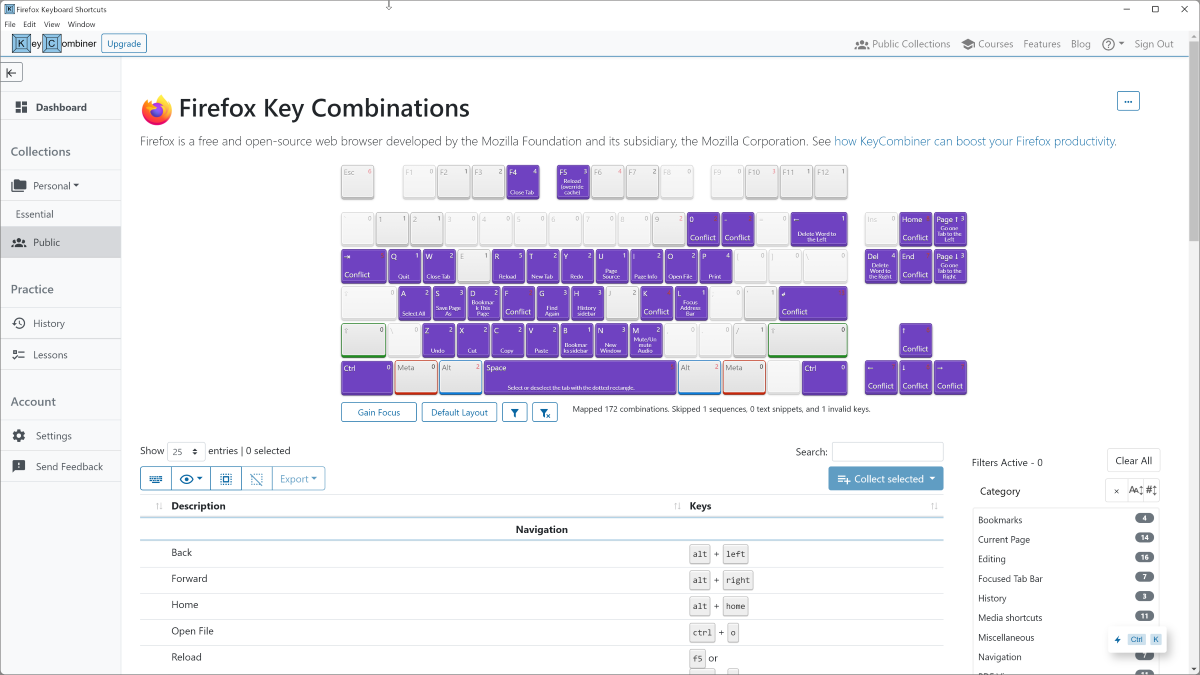Filter by Editing category

click(1066, 559)
